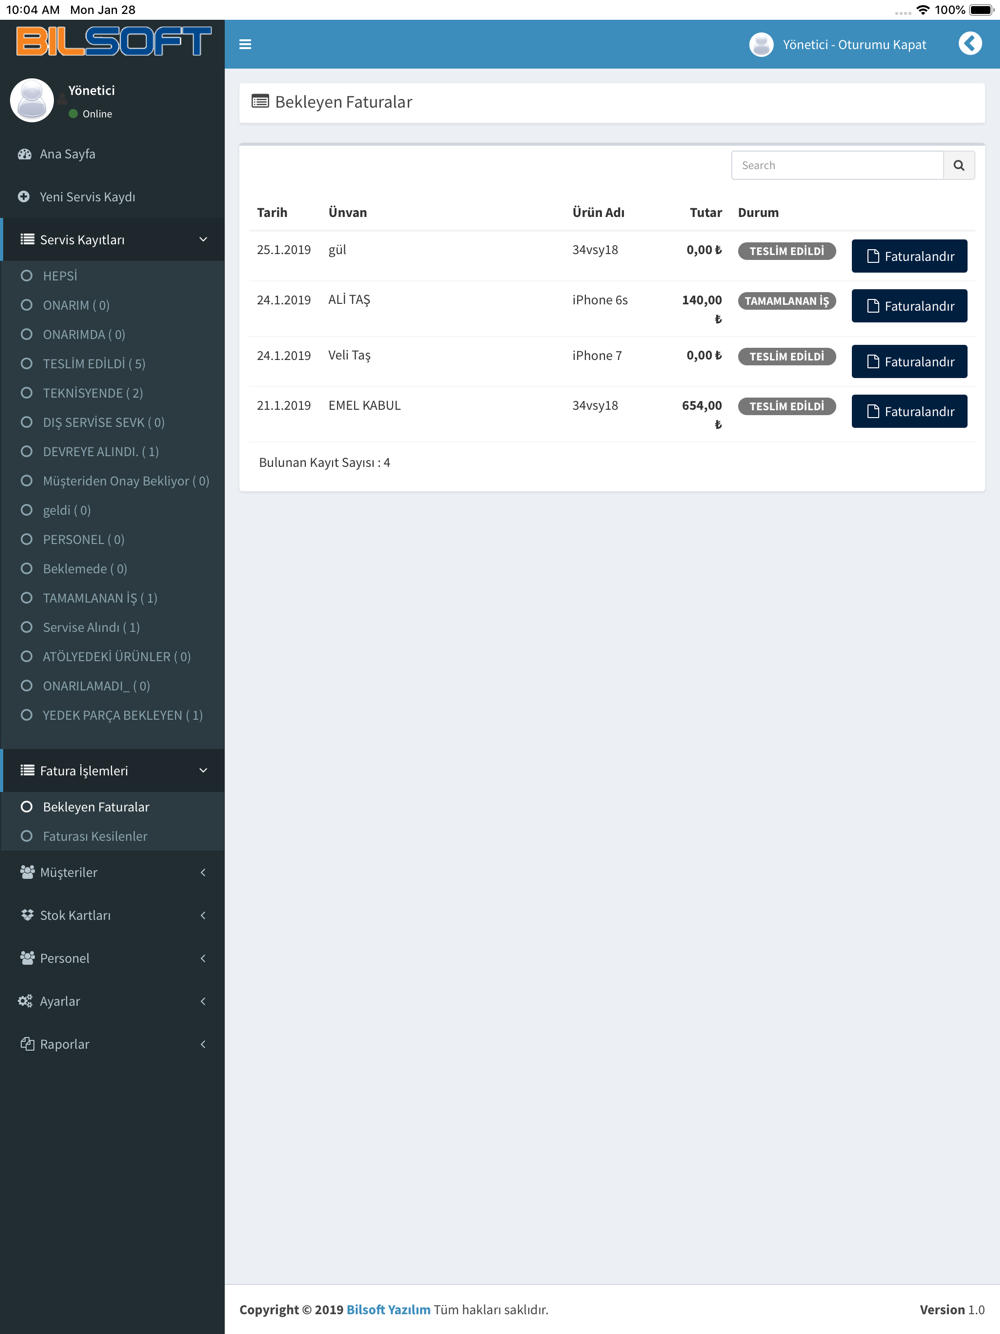Viewport: 1000px width, 1334px height.
Task: Click the Müşteriler people icon
Action: (x=27, y=872)
